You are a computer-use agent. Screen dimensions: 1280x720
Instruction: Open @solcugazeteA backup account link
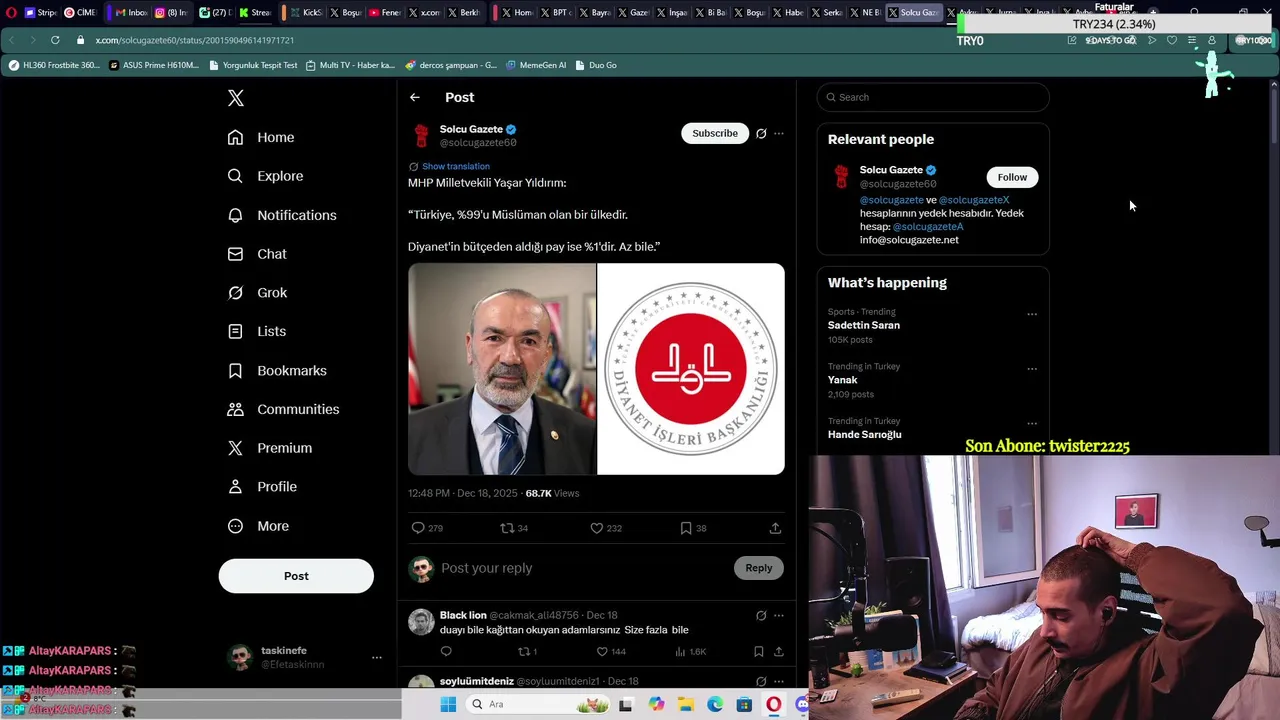(928, 227)
